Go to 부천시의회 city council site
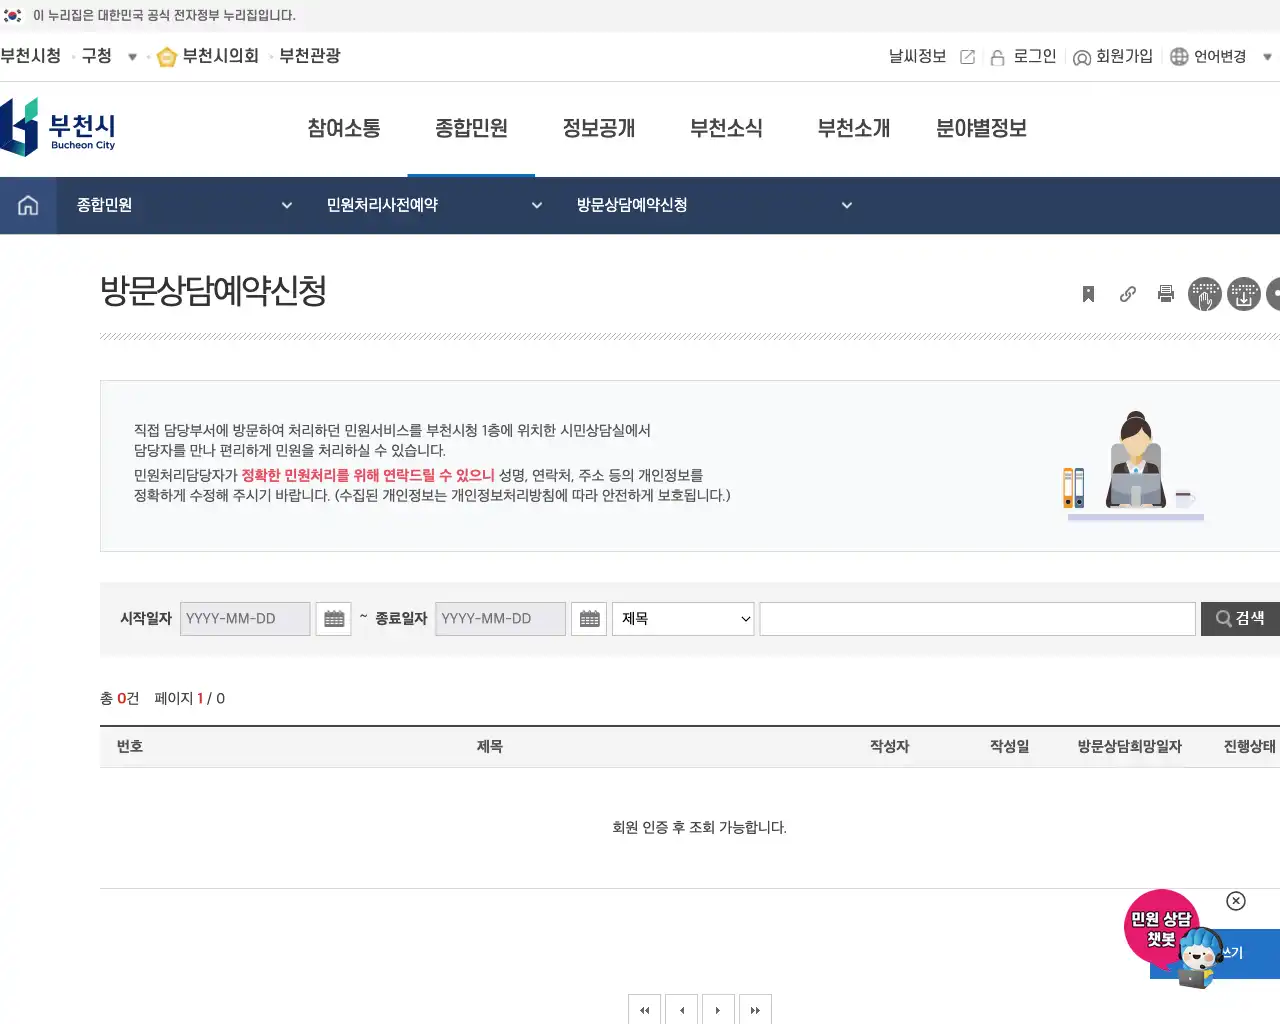This screenshot has width=1280, height=1024. [x=209, y=56]
